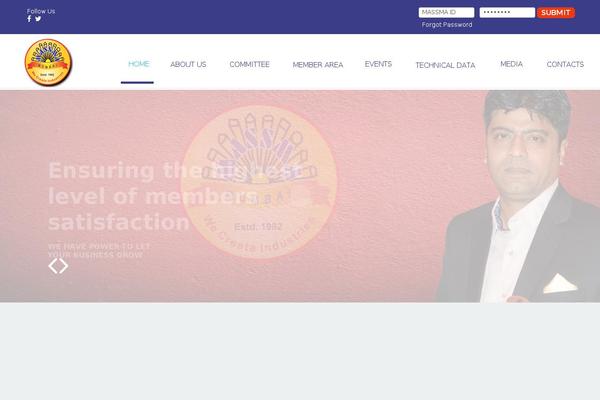Follow the Forgot Password link

coord(447,24)
